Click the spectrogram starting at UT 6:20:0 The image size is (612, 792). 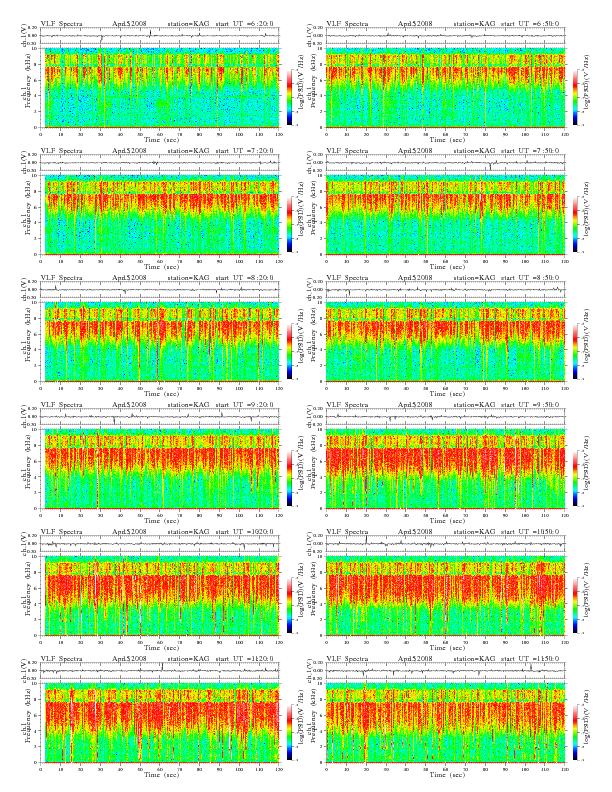pos(160,87)
